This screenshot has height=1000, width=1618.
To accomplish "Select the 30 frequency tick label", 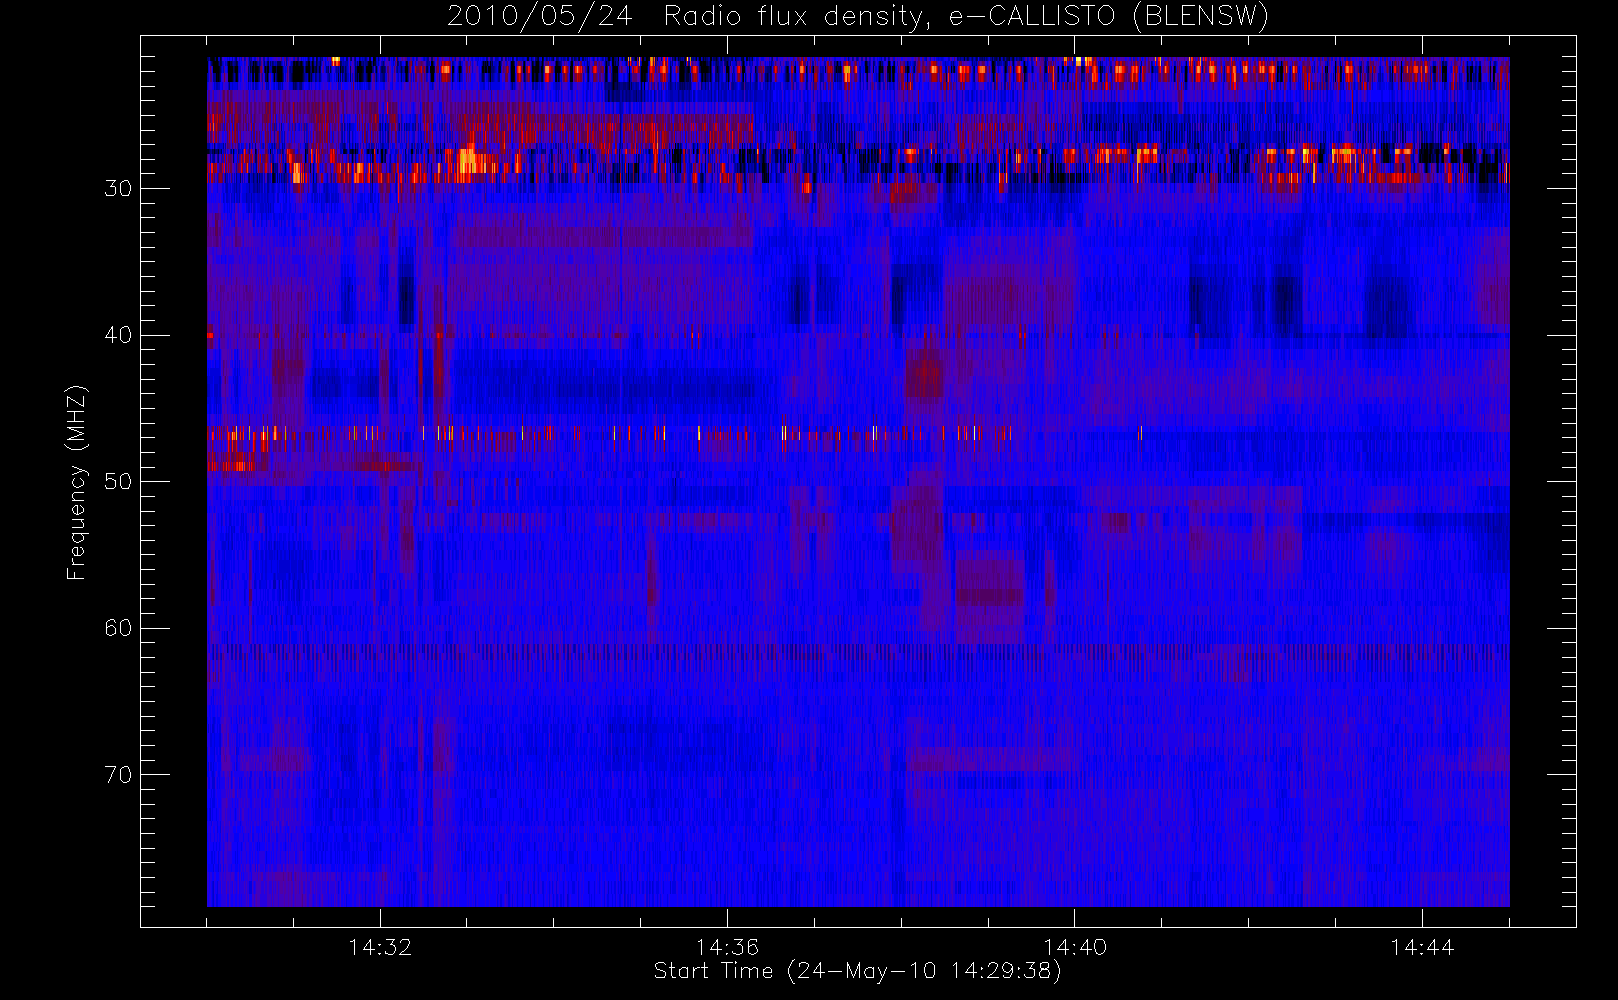I will (x=118, y=188).
